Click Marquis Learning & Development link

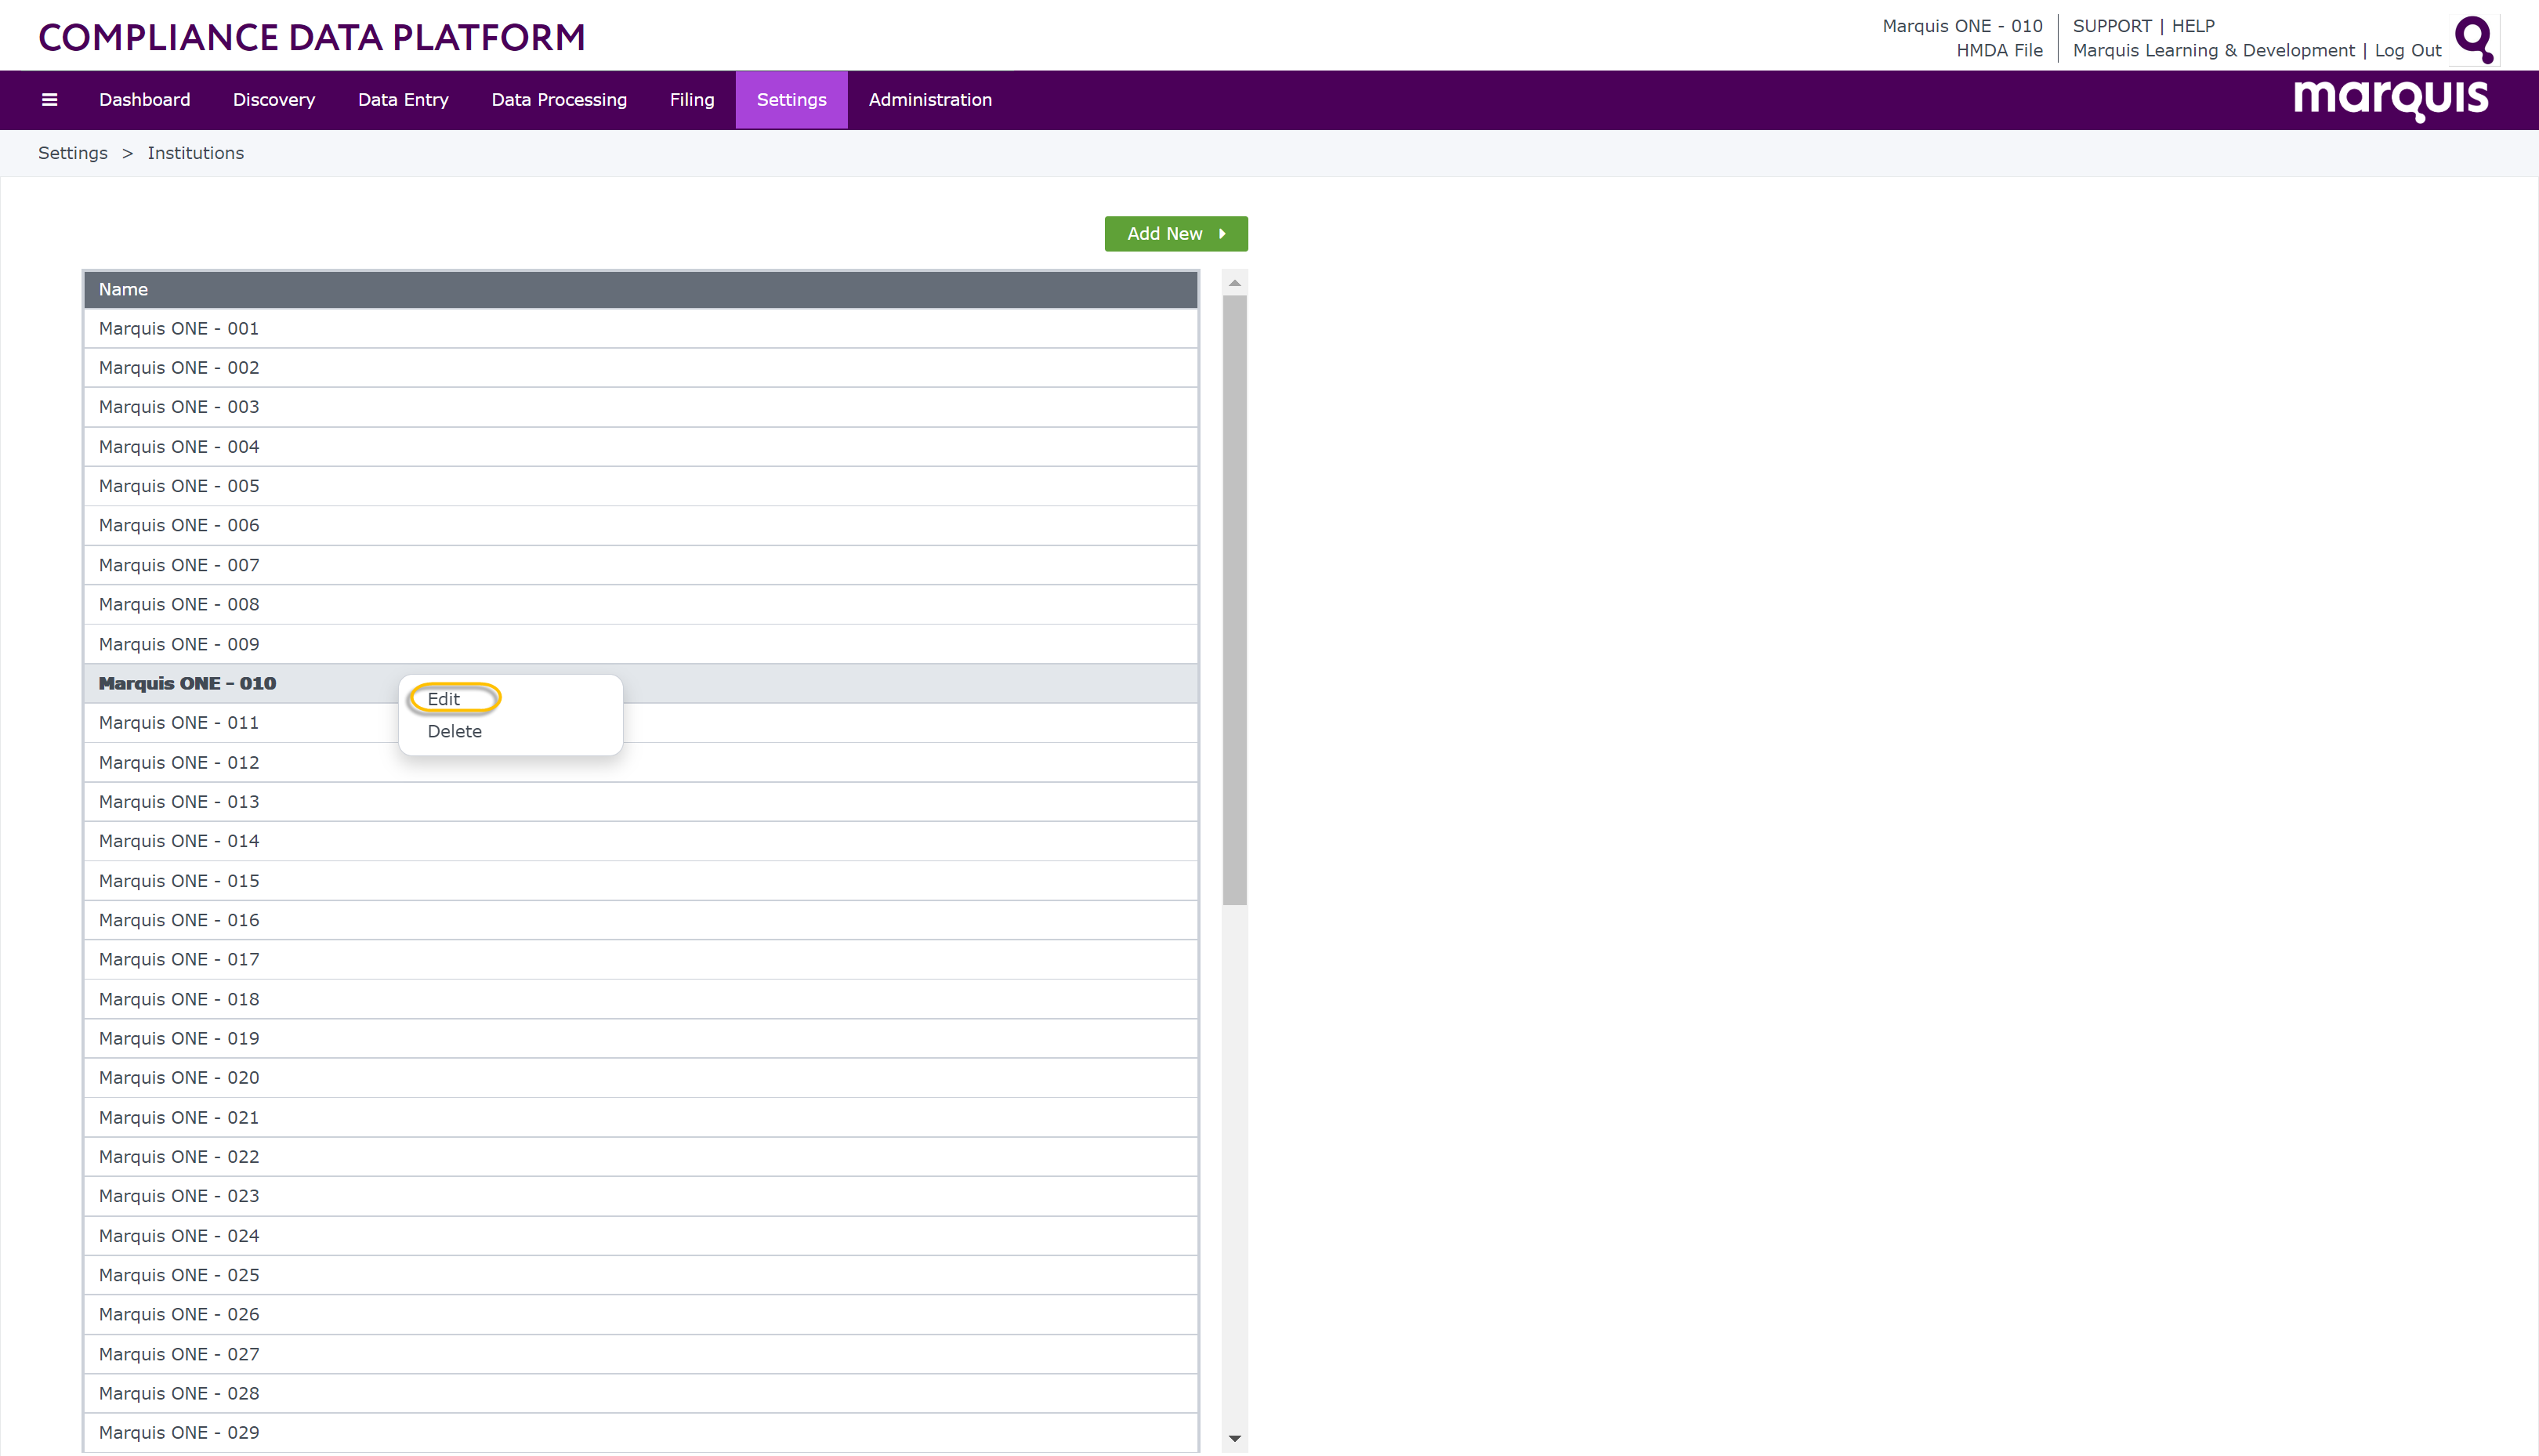[x=2214, y=50]
